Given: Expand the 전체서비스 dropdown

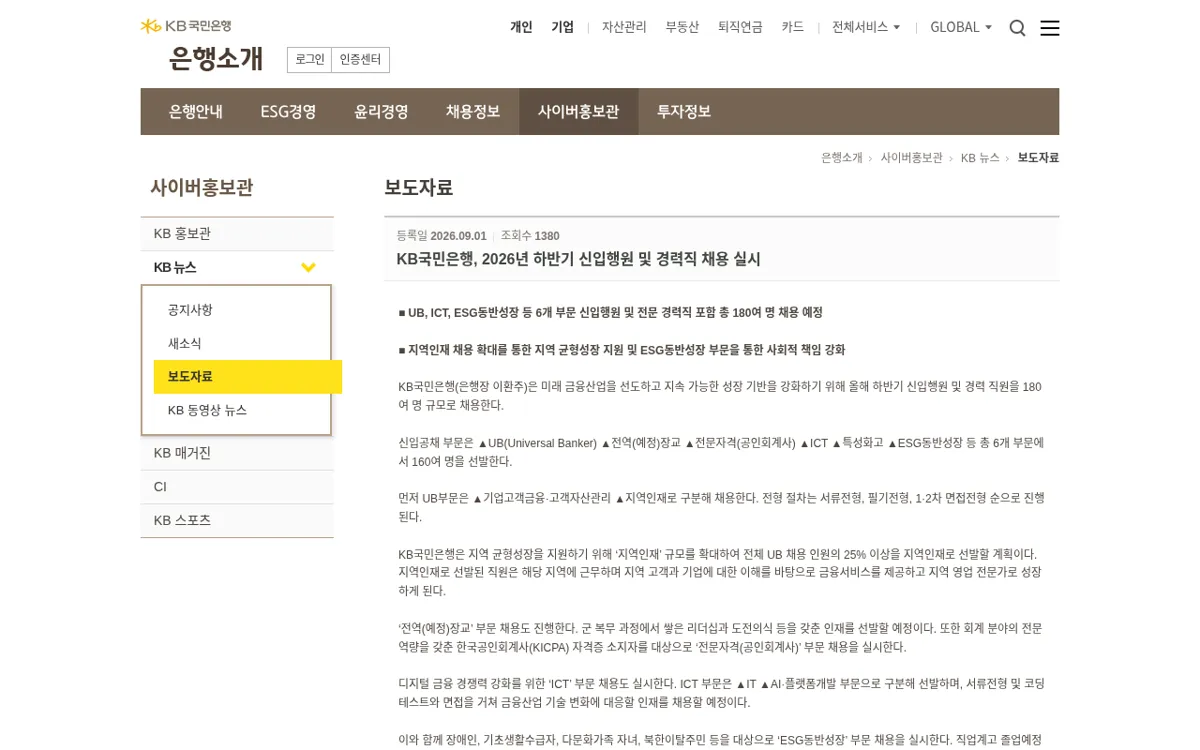Looking at the screenshot, I should pos(866,27).
